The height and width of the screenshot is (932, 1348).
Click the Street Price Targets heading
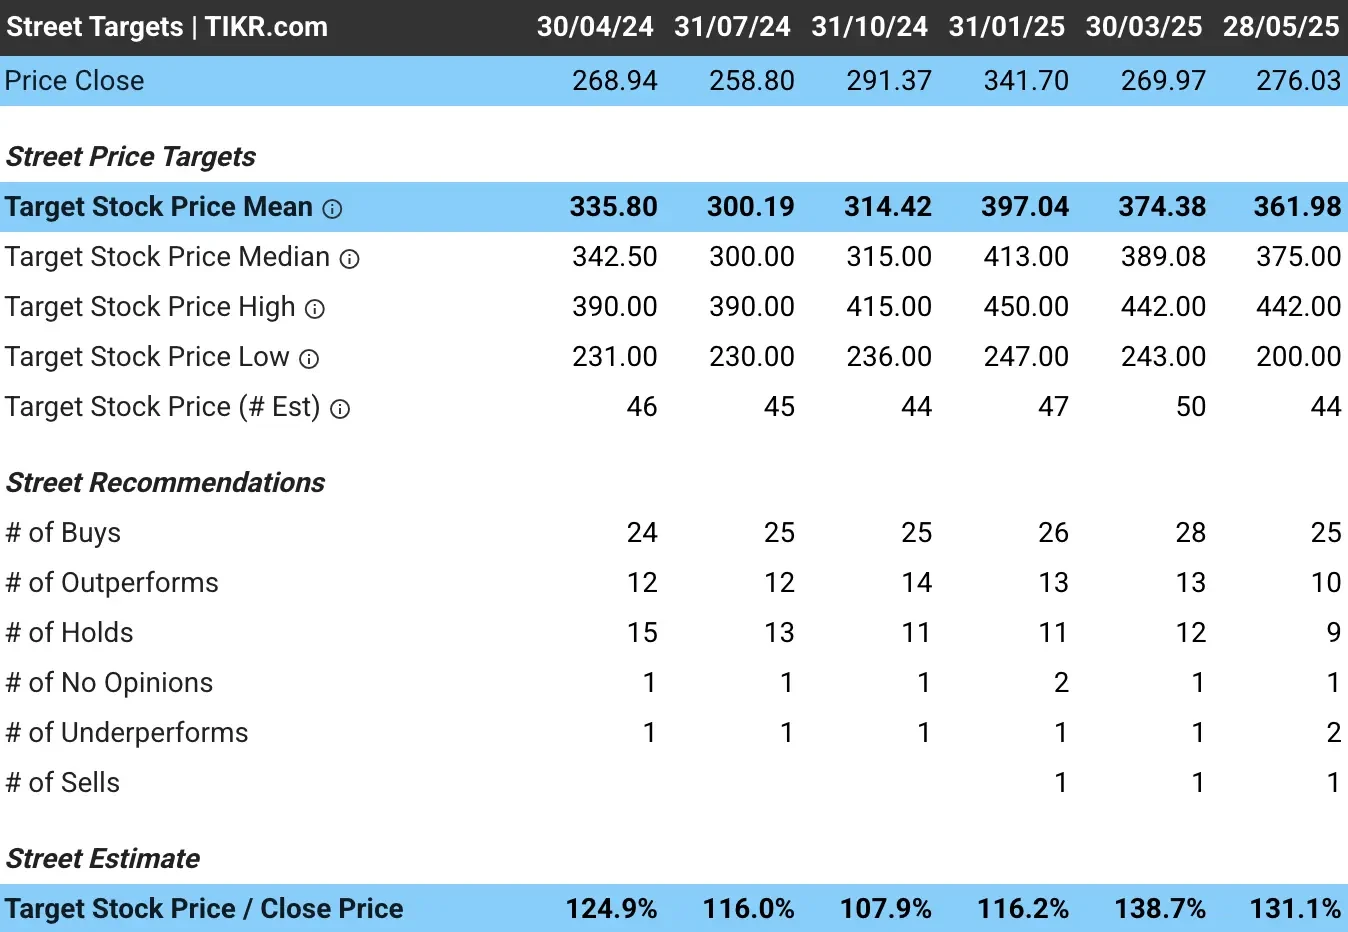pos(131,157)
